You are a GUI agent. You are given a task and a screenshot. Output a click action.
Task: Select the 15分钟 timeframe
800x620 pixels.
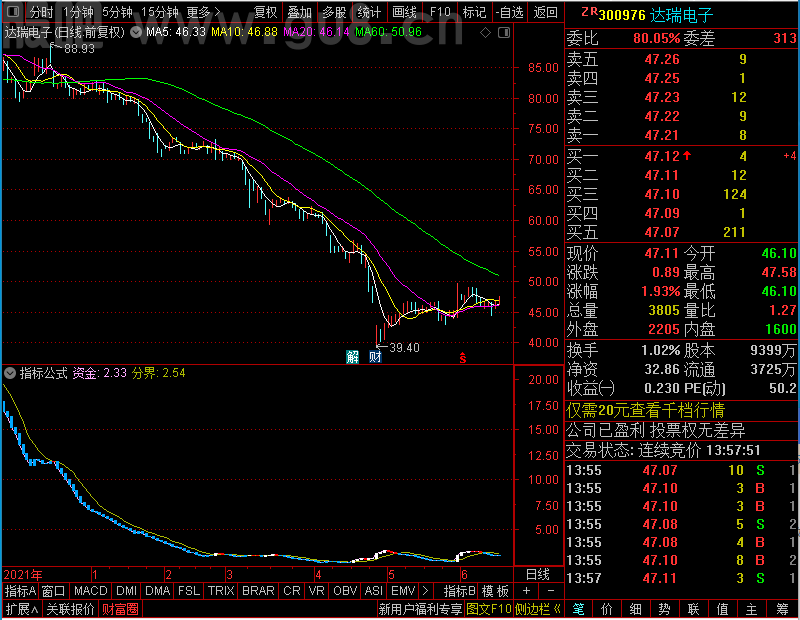(160, 12)
